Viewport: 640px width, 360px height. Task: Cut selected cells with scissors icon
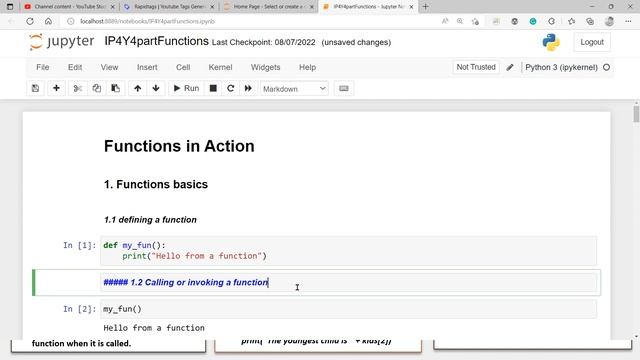78,88
